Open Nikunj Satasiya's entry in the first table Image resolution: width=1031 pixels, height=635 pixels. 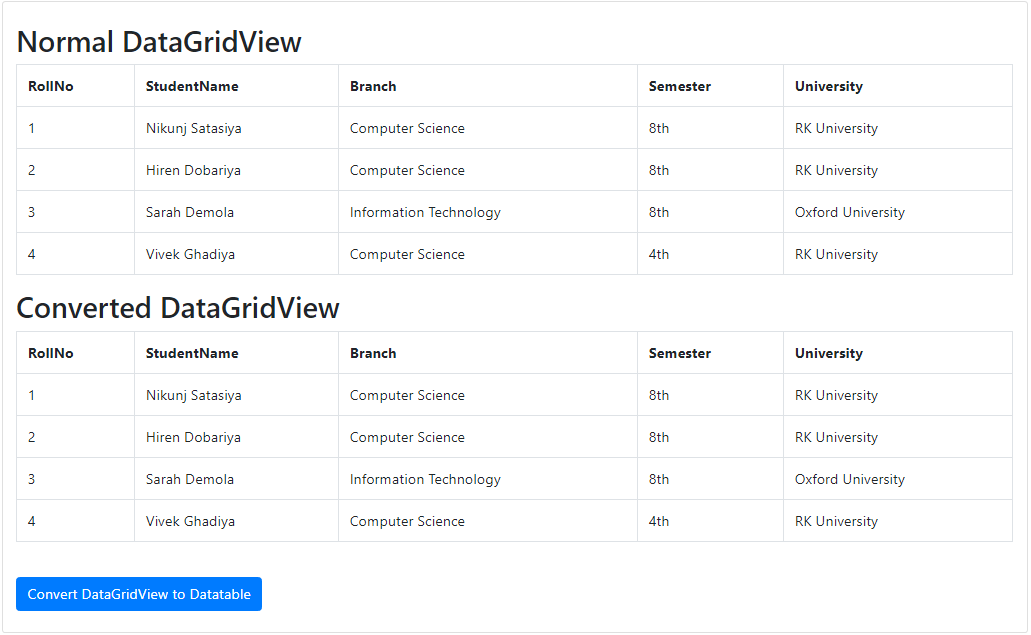(x=192, y=128)
